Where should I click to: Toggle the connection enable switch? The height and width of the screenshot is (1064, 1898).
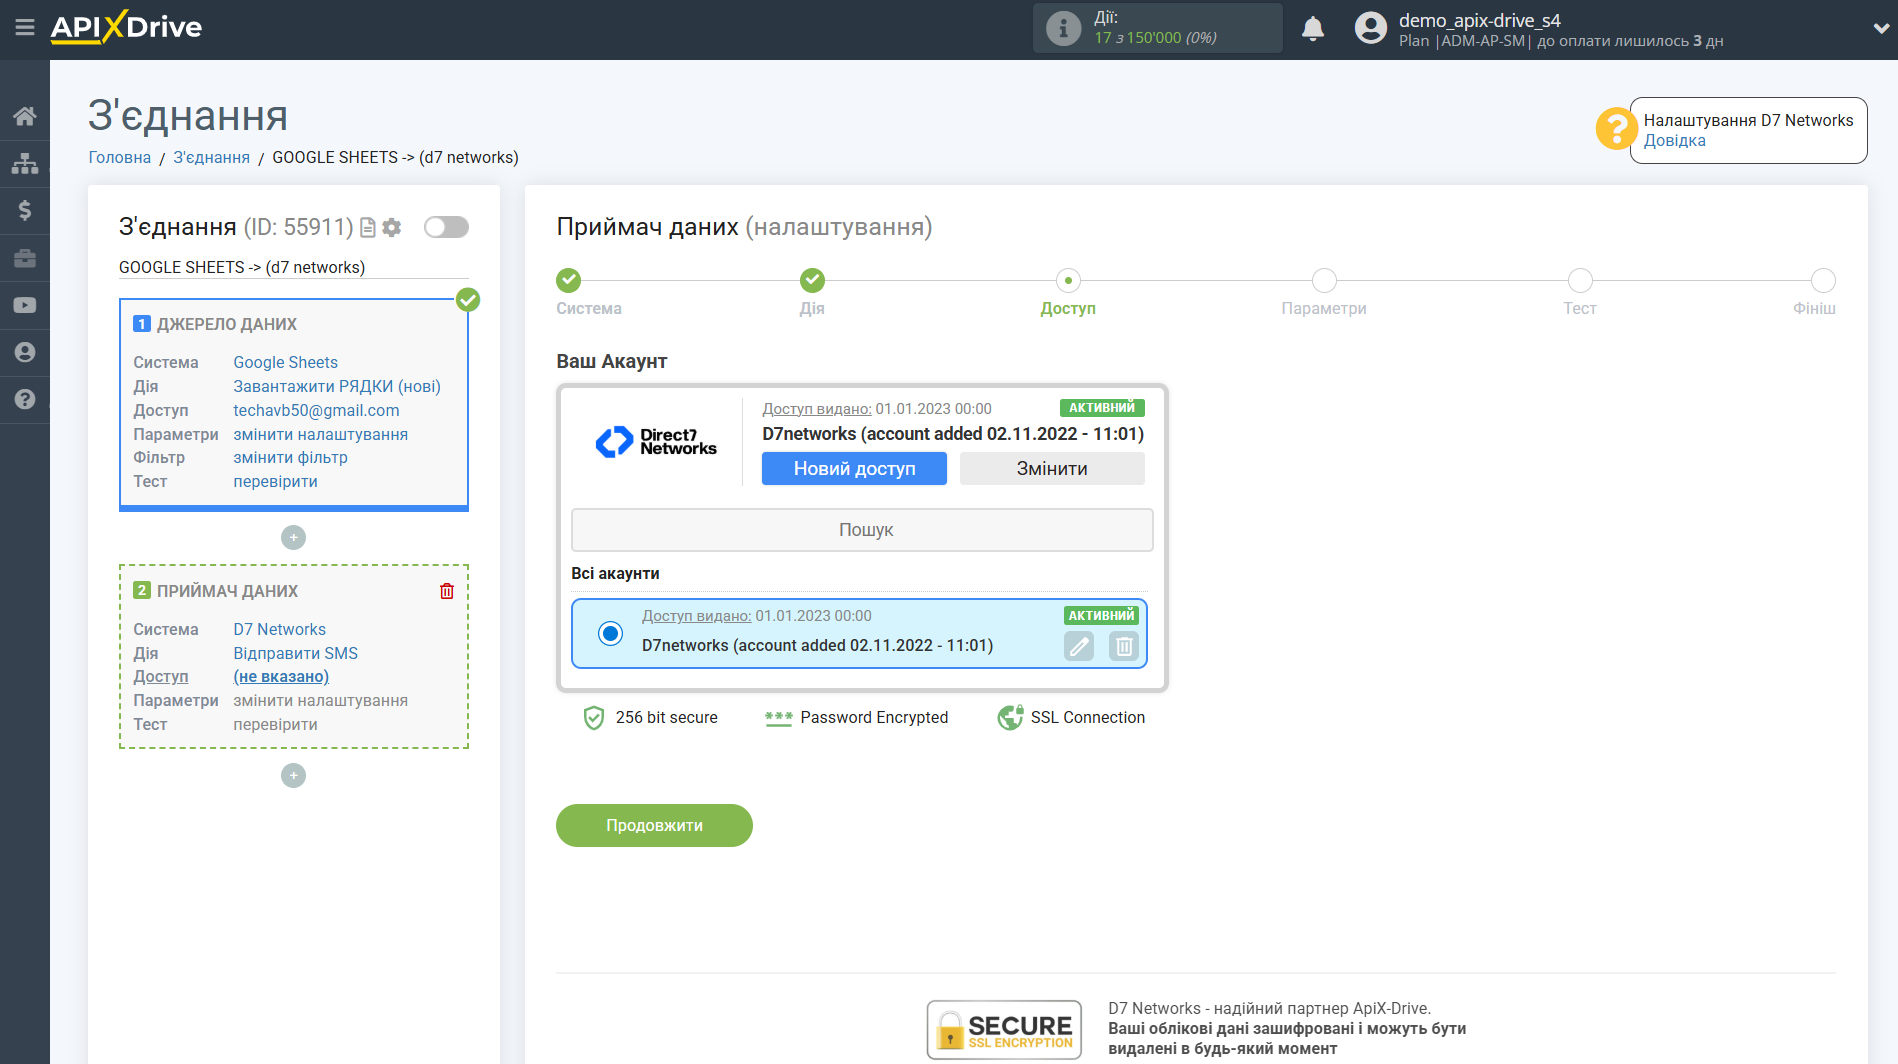pos(446,227)
